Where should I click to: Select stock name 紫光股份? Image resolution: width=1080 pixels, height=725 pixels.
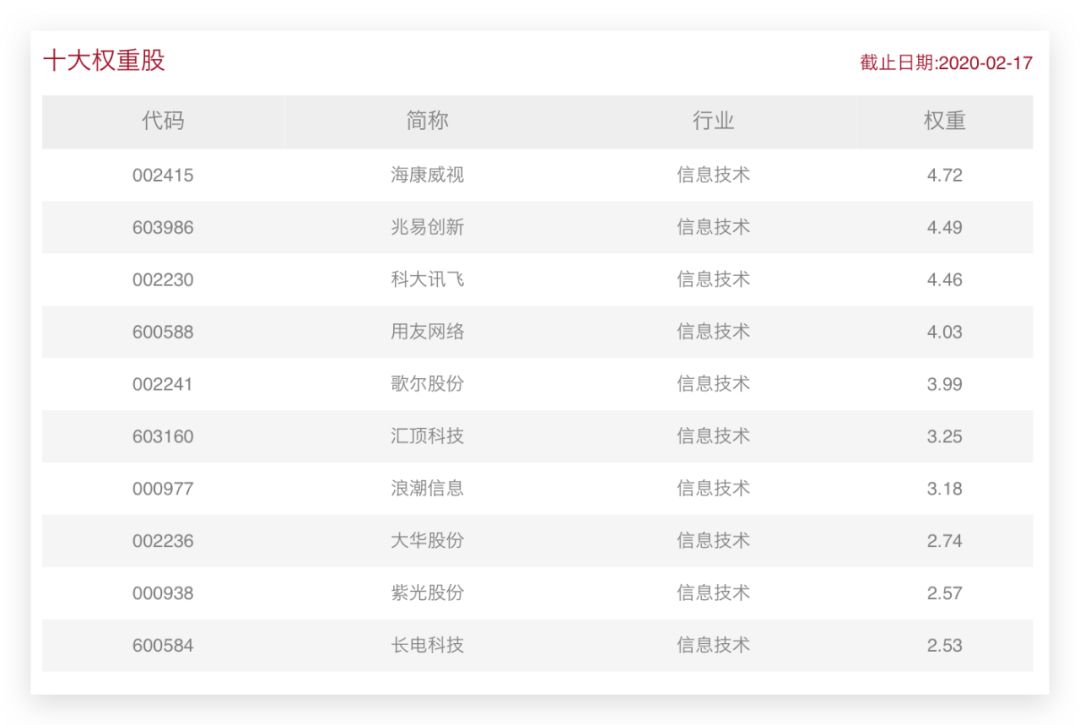click(x=427, y=593)
